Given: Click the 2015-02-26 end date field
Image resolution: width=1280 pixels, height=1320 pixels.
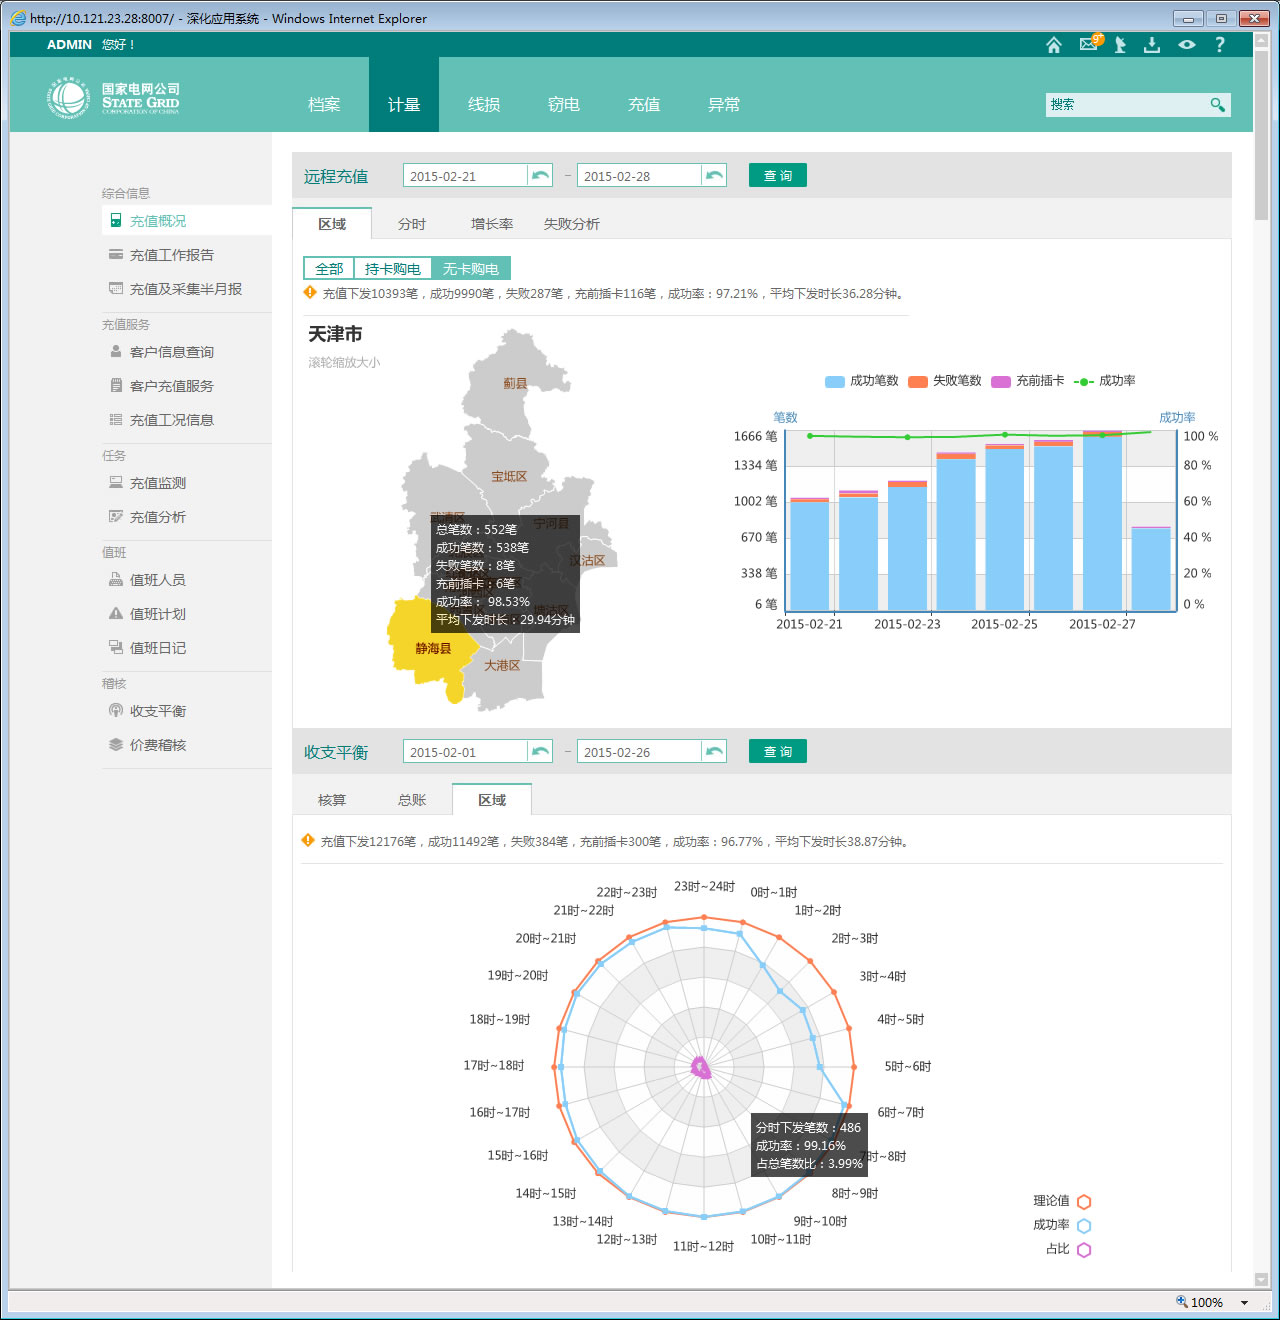Looking at the screenshot, I should click(x=639, y=752).
